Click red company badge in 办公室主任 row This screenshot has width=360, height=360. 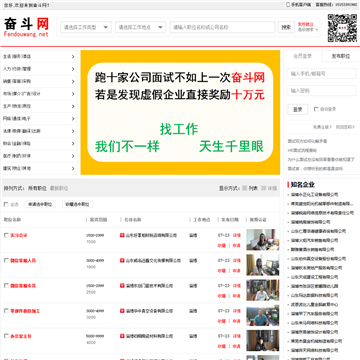pos(122,336)
